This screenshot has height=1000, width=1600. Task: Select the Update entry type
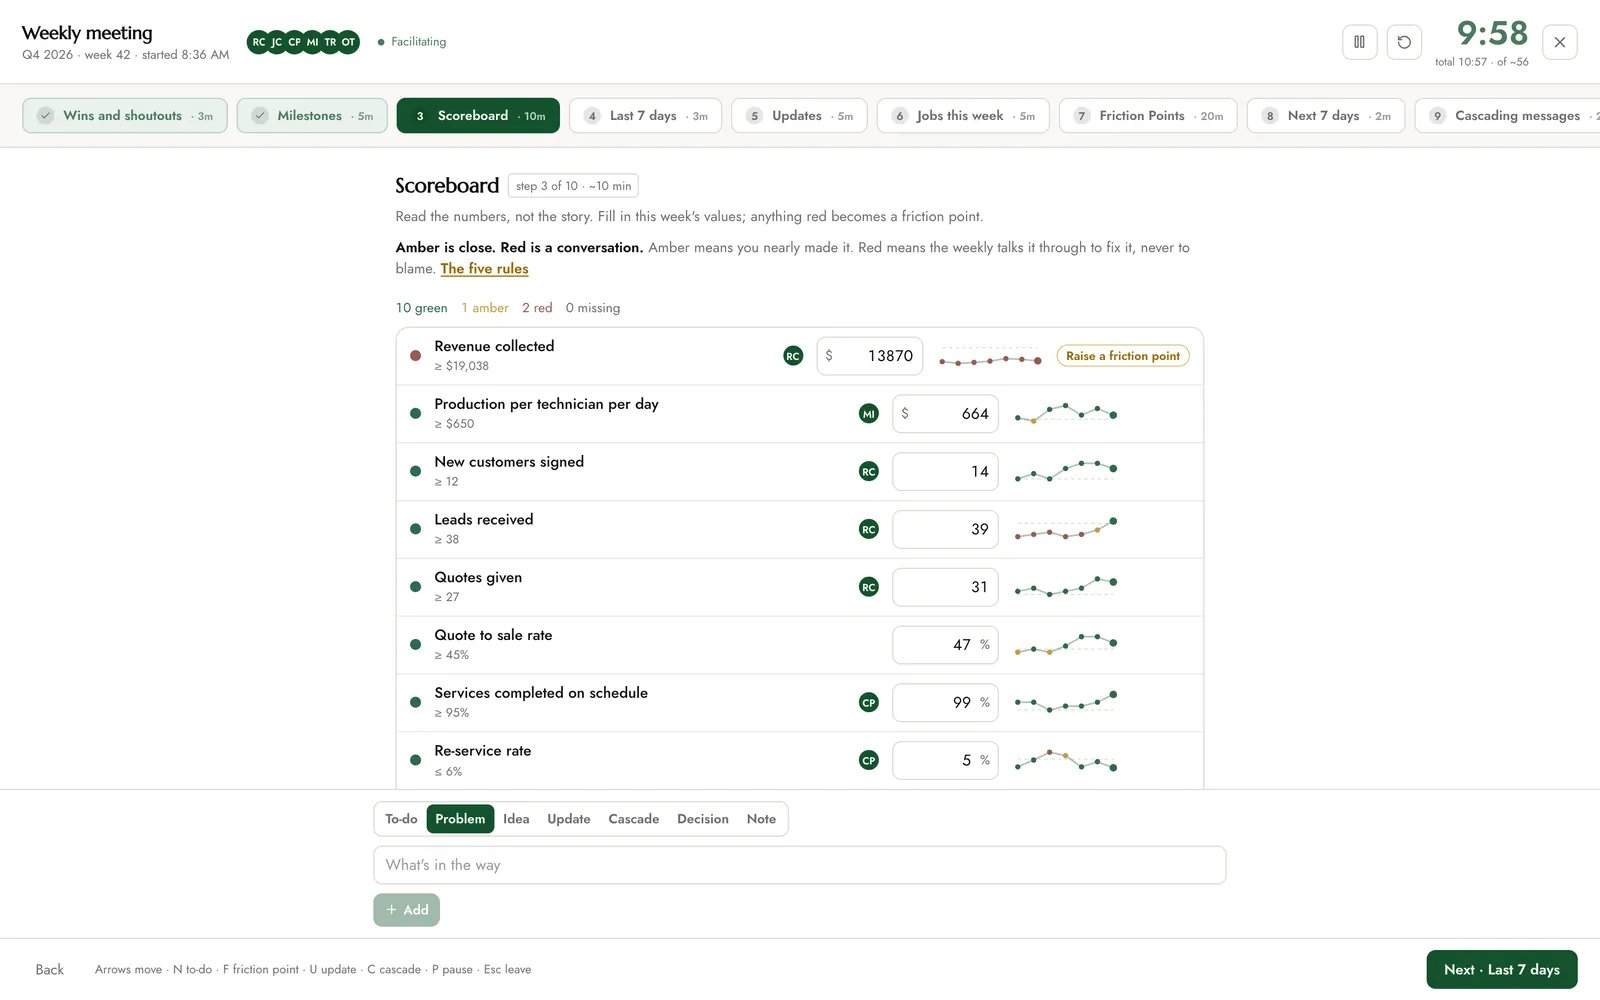(569, 819)
